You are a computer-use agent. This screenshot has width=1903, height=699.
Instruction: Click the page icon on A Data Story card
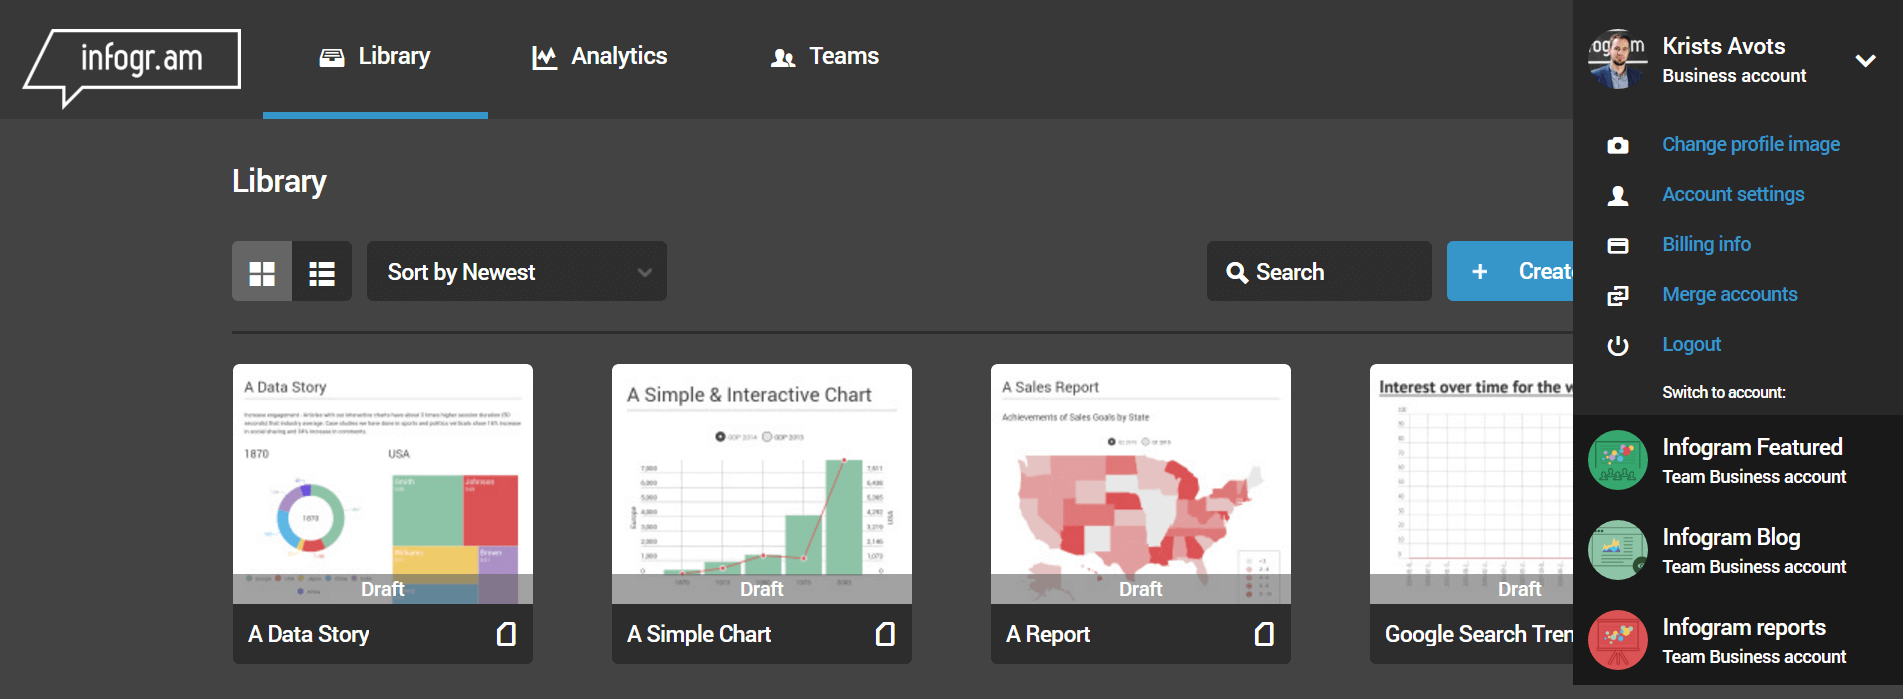506,634
